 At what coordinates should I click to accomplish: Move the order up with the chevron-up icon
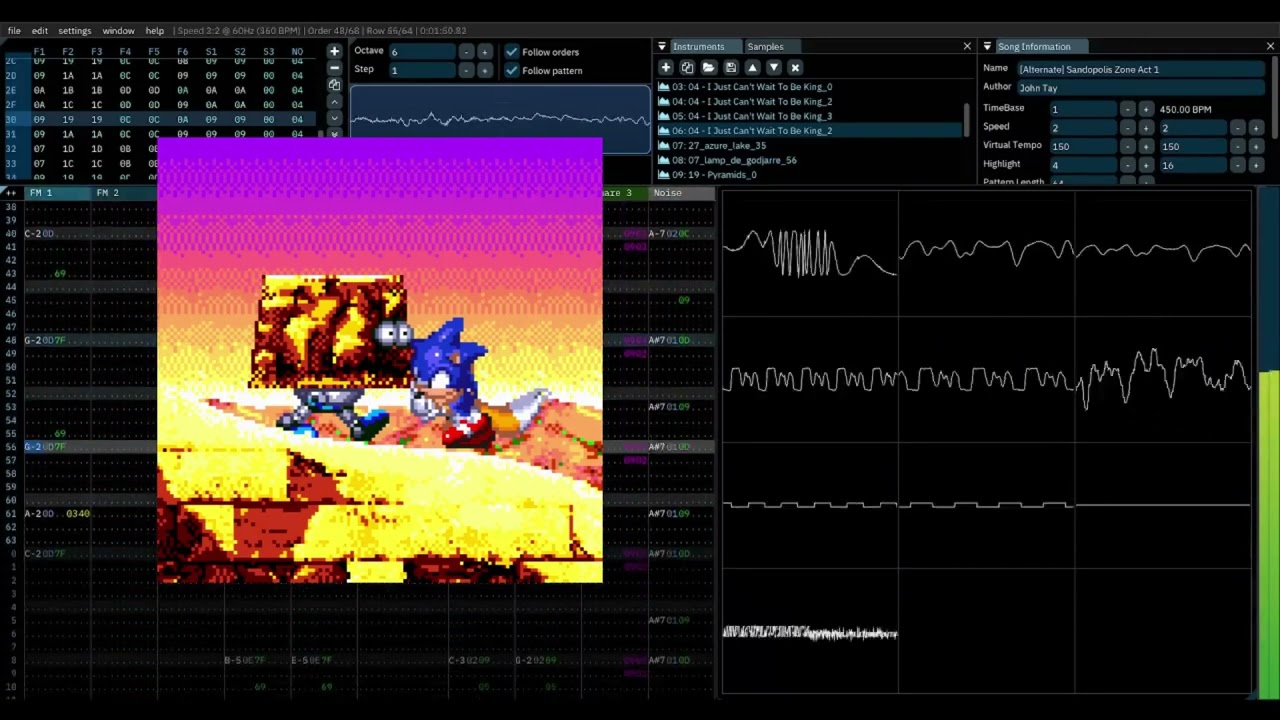334,101
